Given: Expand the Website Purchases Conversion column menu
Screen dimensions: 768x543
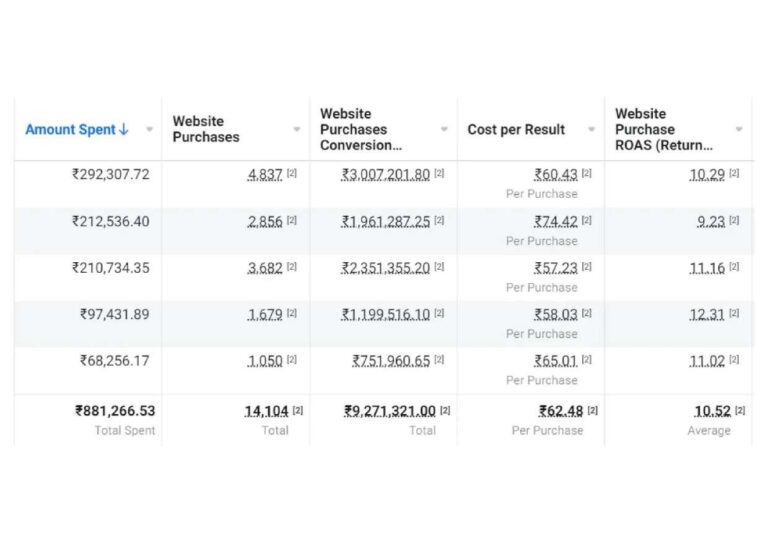Looking at the screenshot, I should pos(444,129).
